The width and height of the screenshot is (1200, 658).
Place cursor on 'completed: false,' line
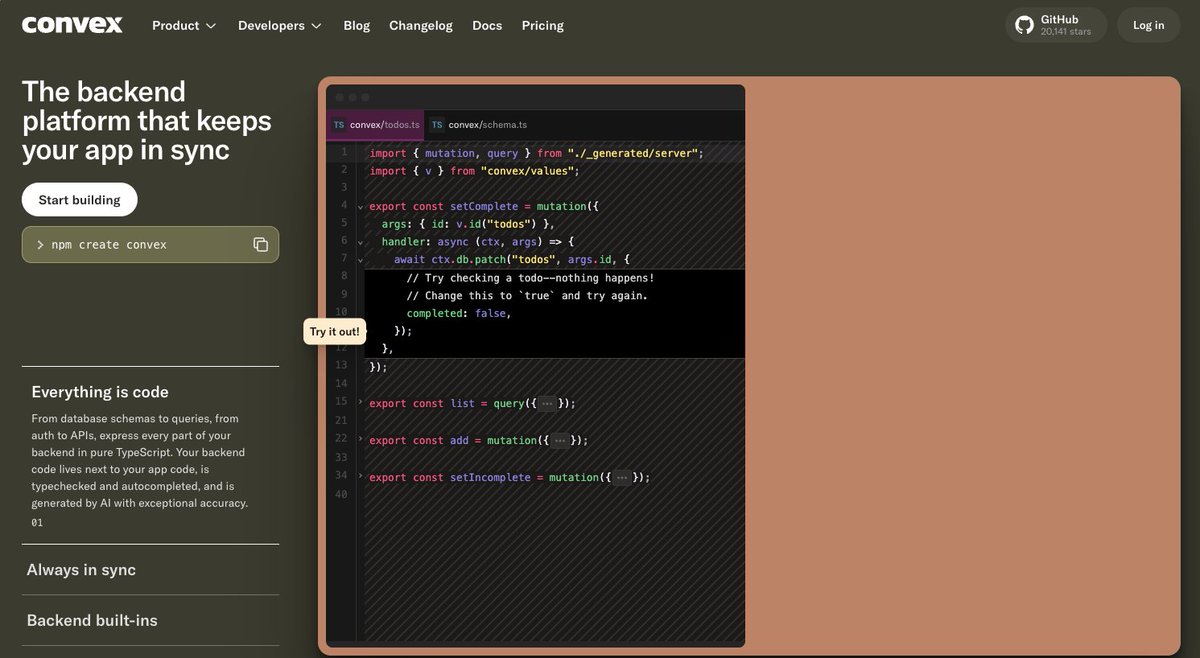point(459,313)
